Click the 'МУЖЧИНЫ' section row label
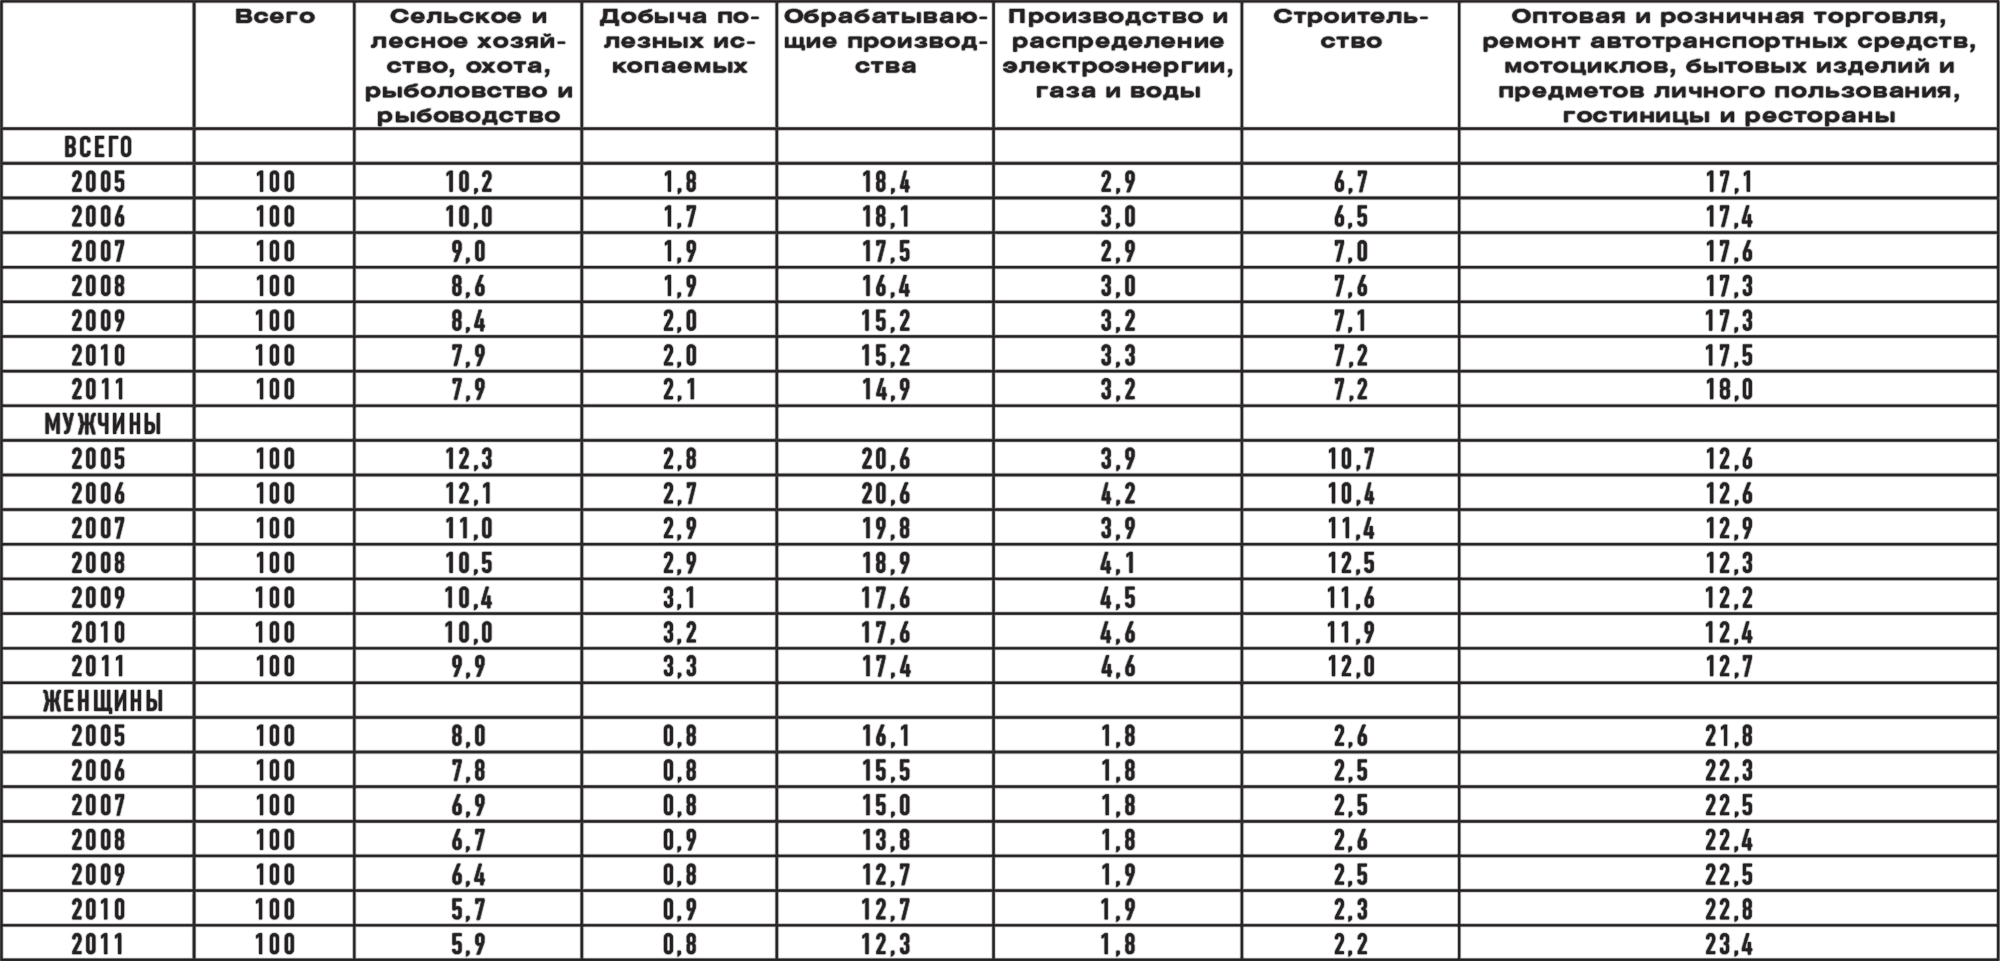The width and height of the screenshot is (2000, 961). coord(98,424)
